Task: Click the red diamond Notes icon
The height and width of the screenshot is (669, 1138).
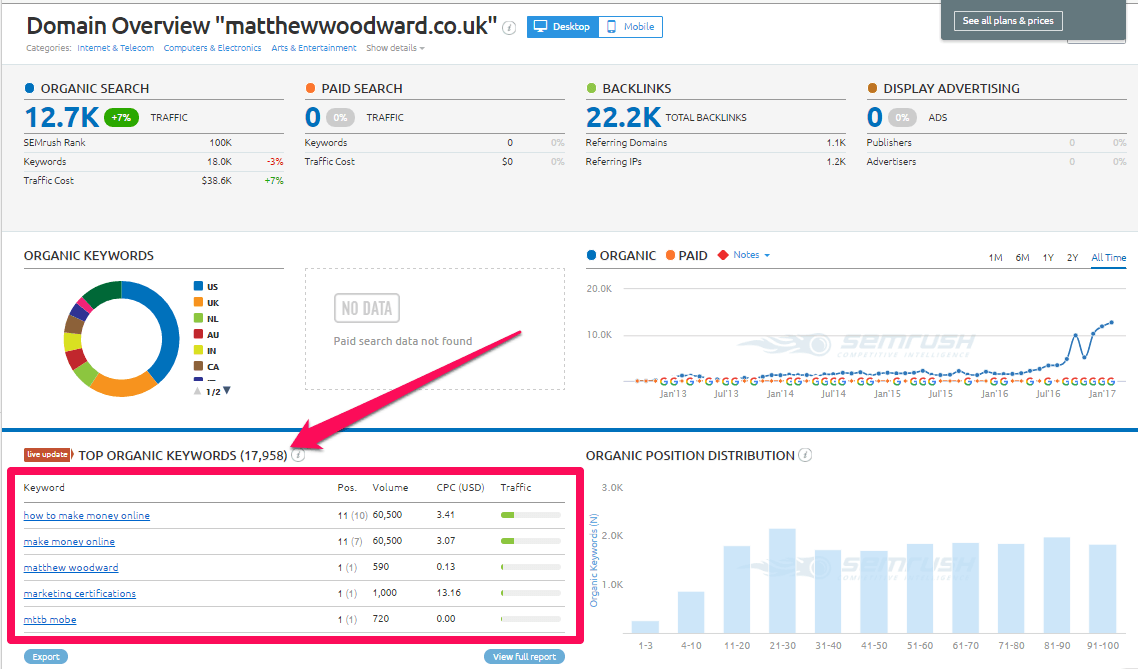Action: click(723, 255)
